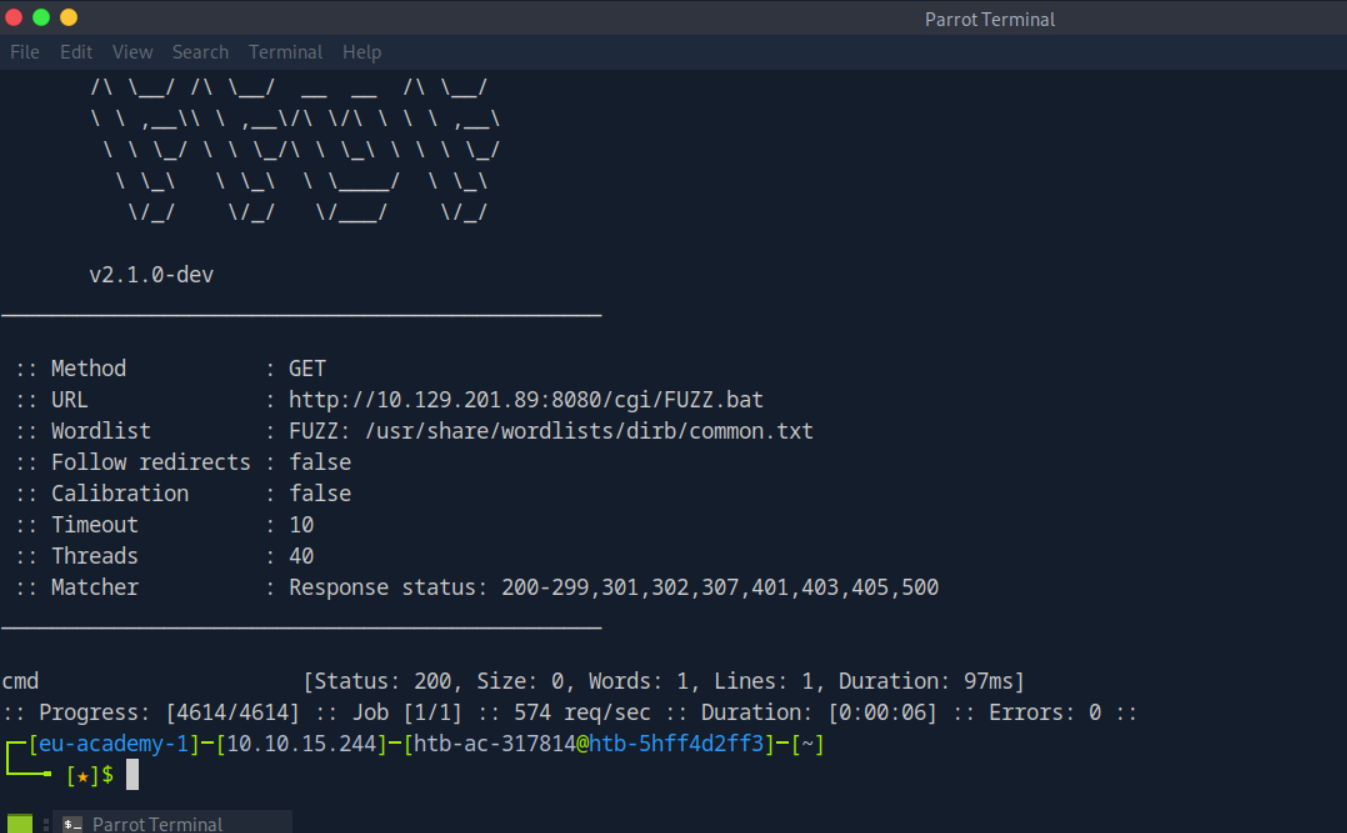The height and width of the screenshot is (833, 1347).
Task: Open the Help menu
Action: [x=361, y=52]
